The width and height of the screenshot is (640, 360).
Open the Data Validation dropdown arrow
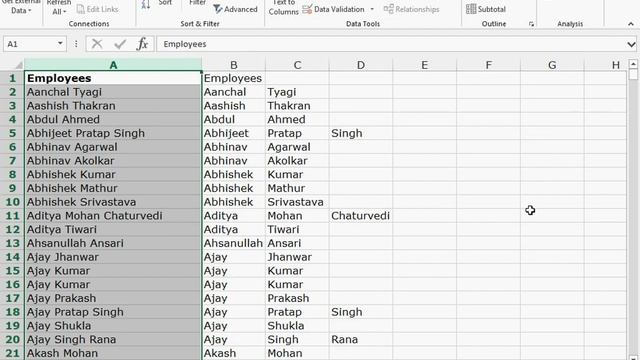click(x=372, y=9)
